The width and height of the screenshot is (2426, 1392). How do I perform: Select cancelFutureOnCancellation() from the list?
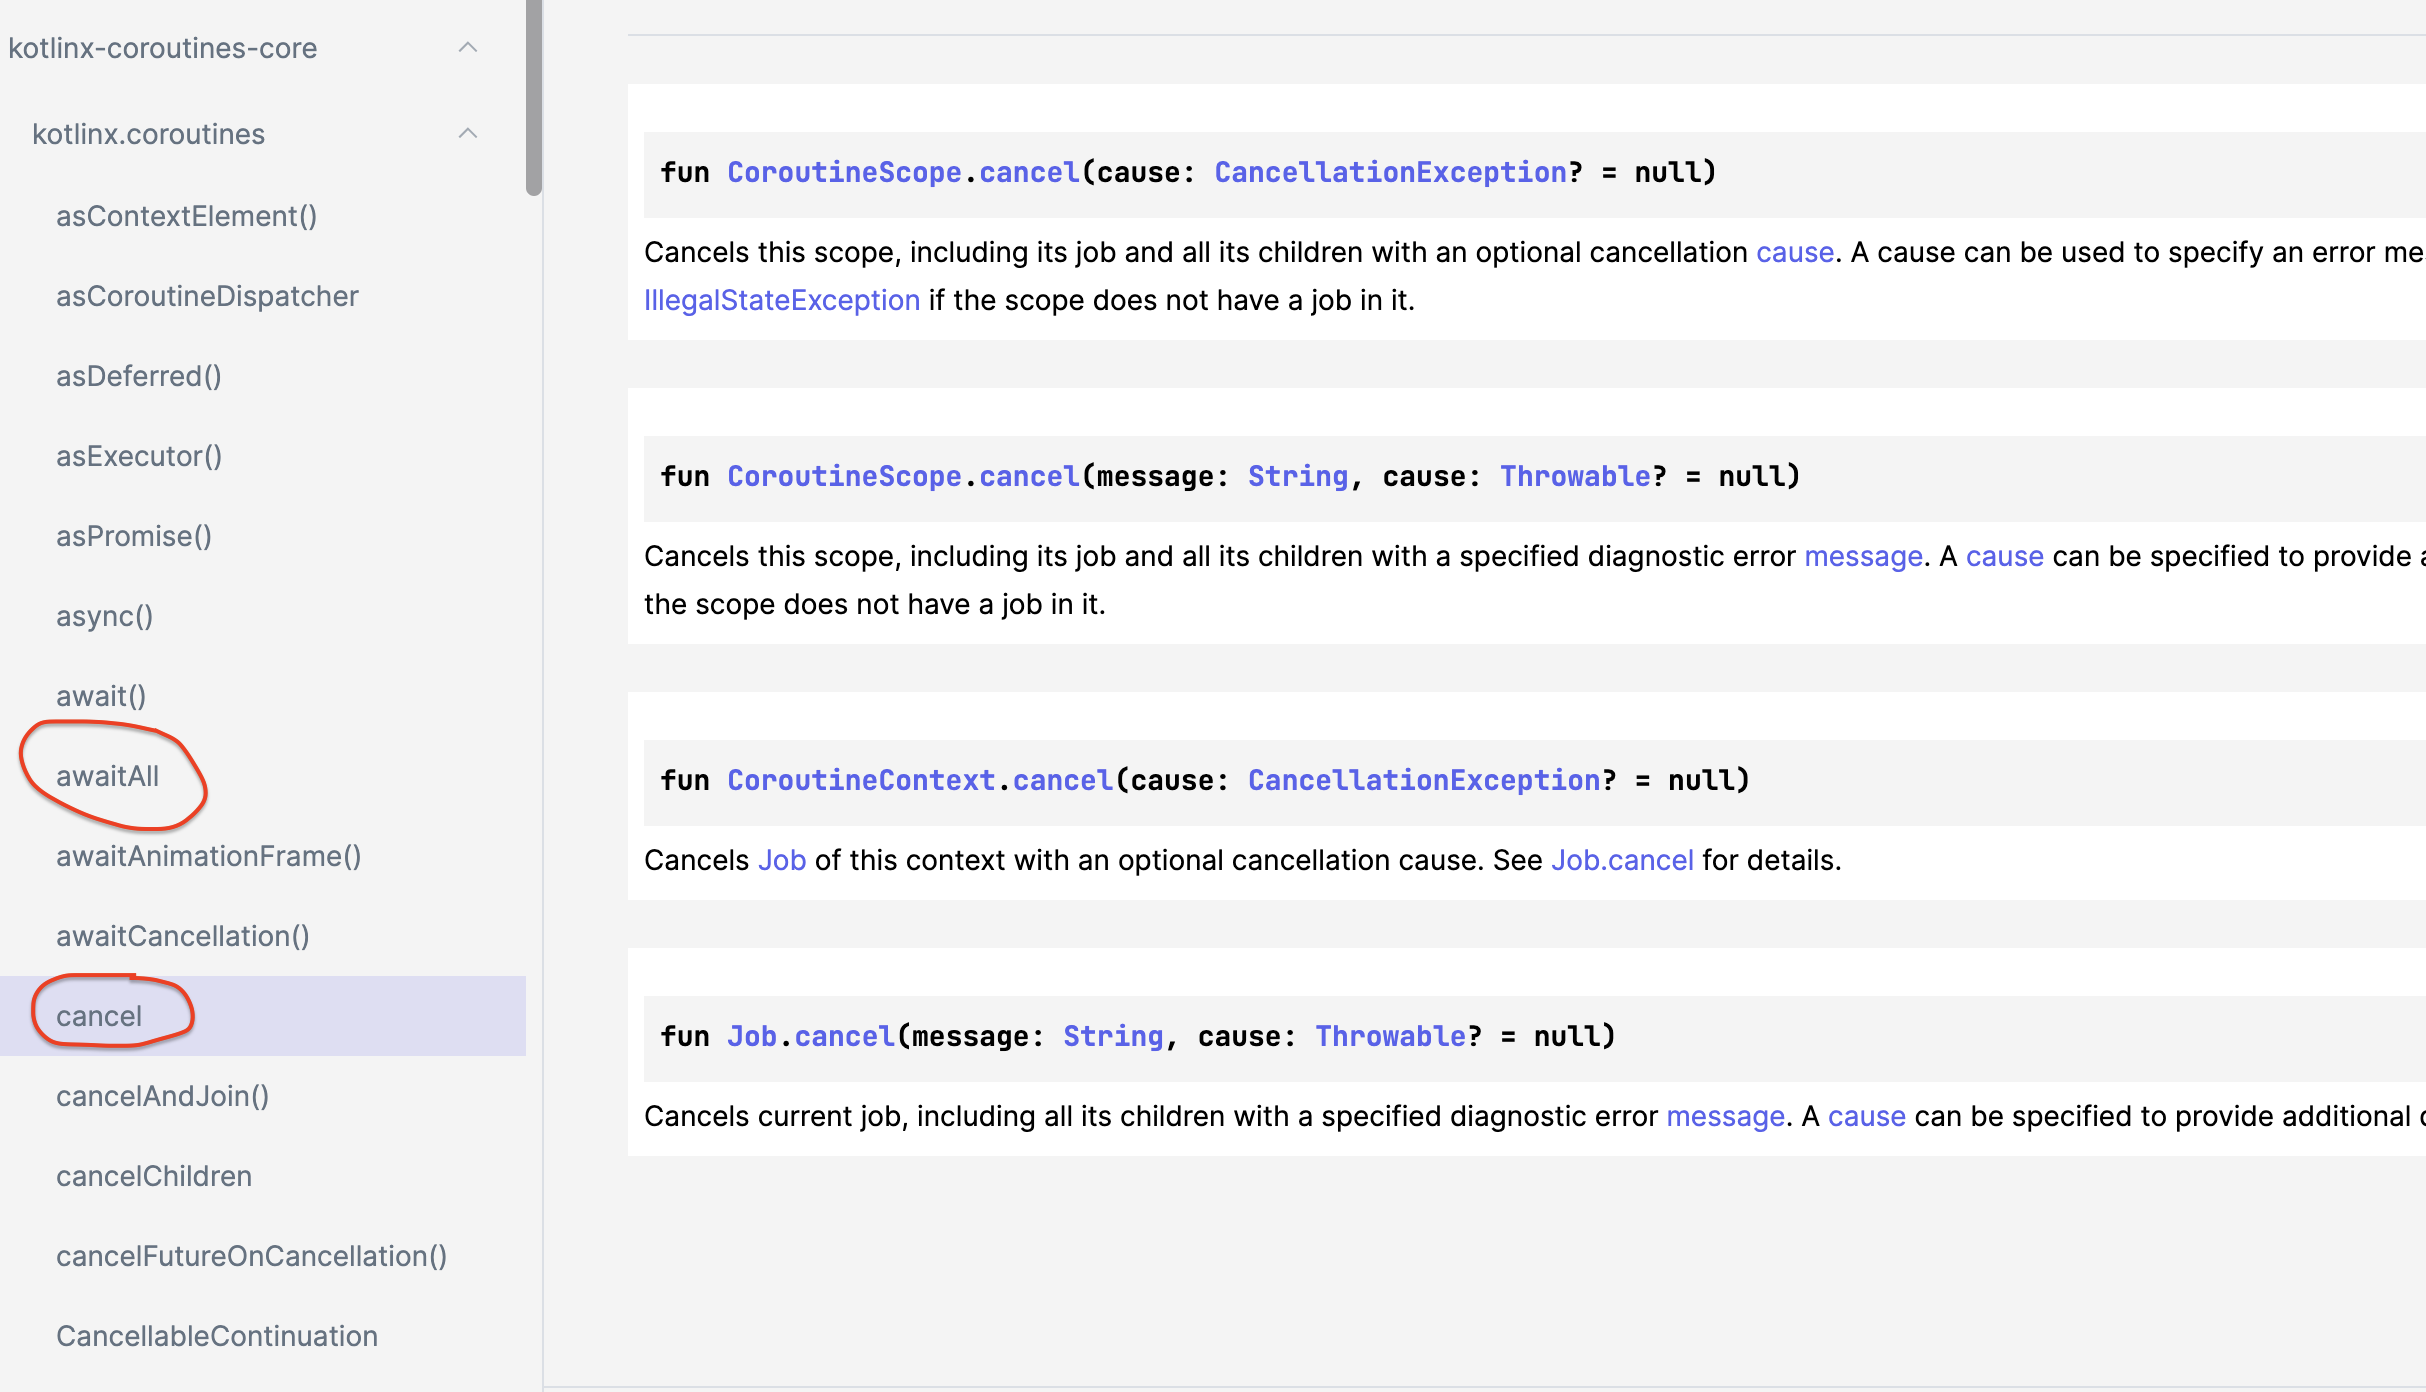click(x=251, y=1256)
